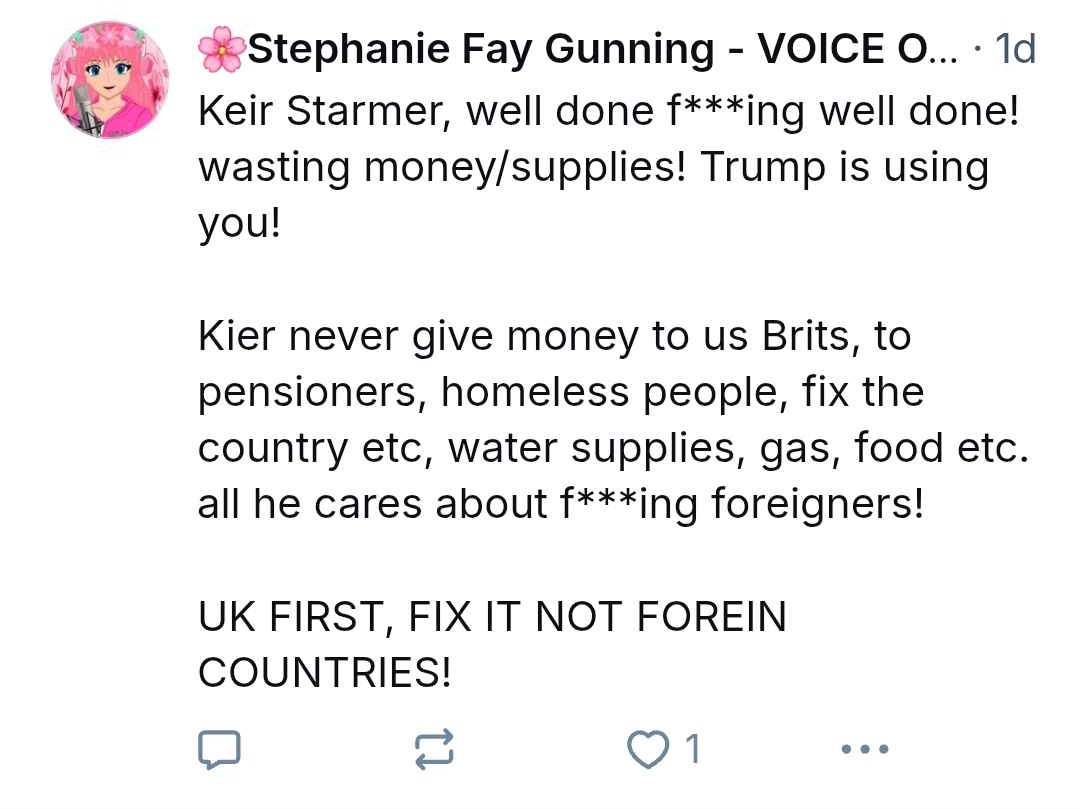Image resolution: width=1080 pixels, height=809 pixels.
Task: Click the word "COUNTRIES!" at the post's end
Action: pos(325,672)
